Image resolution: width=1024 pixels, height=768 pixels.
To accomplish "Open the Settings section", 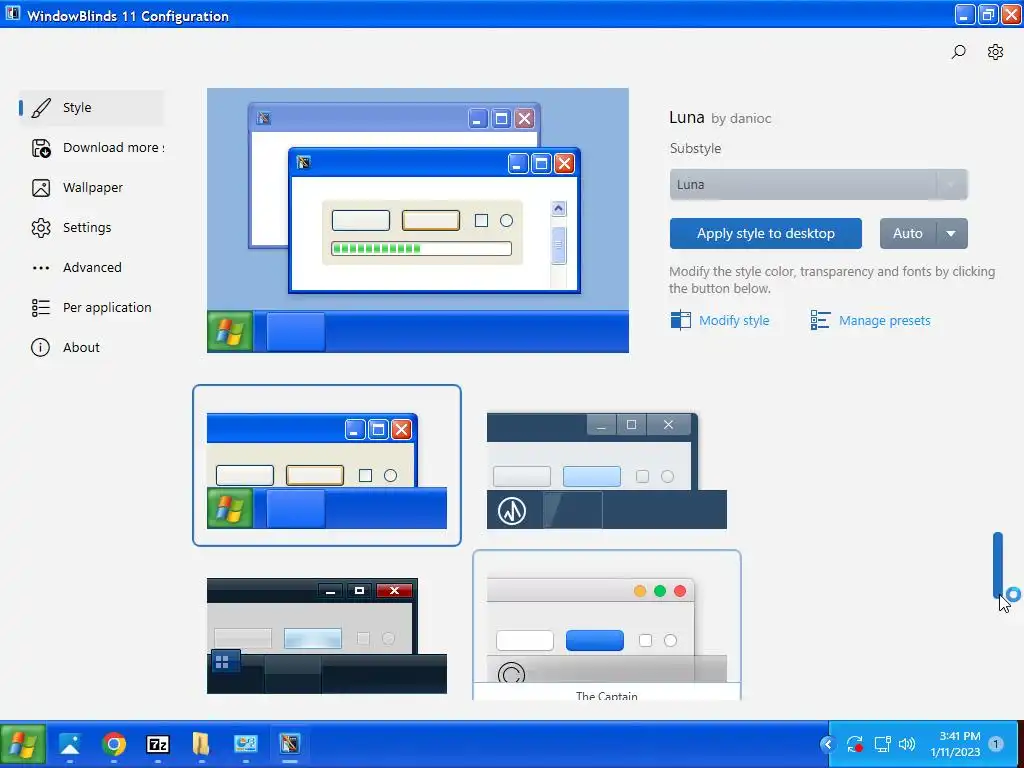I will pos(91,228).
